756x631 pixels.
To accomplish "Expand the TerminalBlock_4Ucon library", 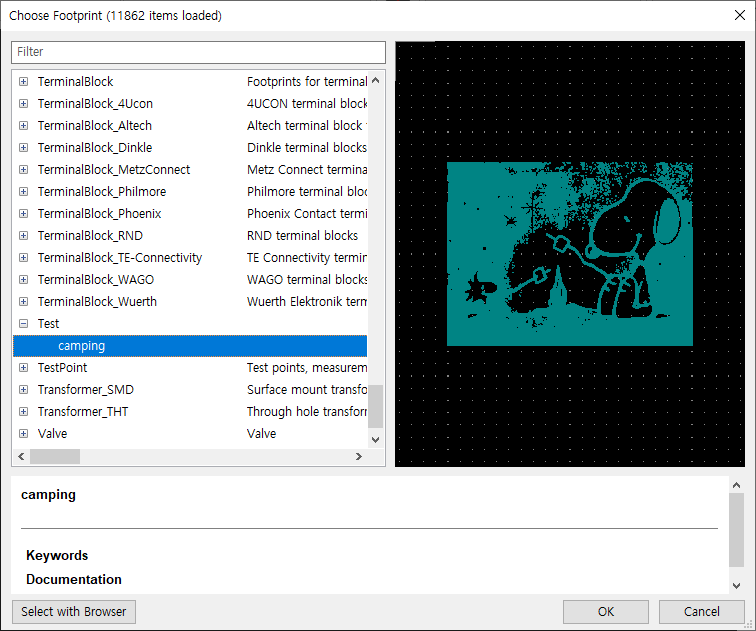I will pyautogui.click(x=23, y=104).
